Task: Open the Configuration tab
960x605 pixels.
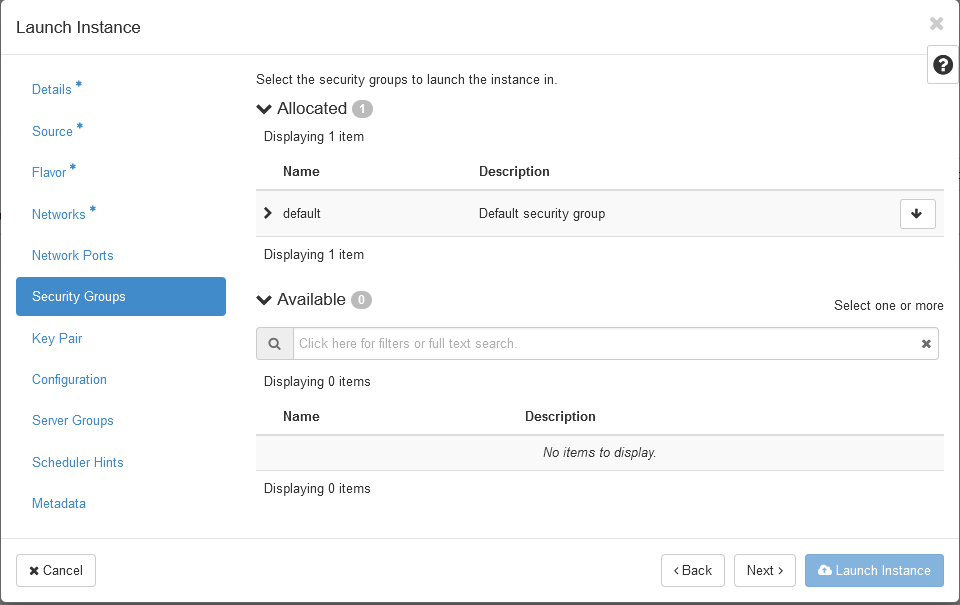Action: 69,379
